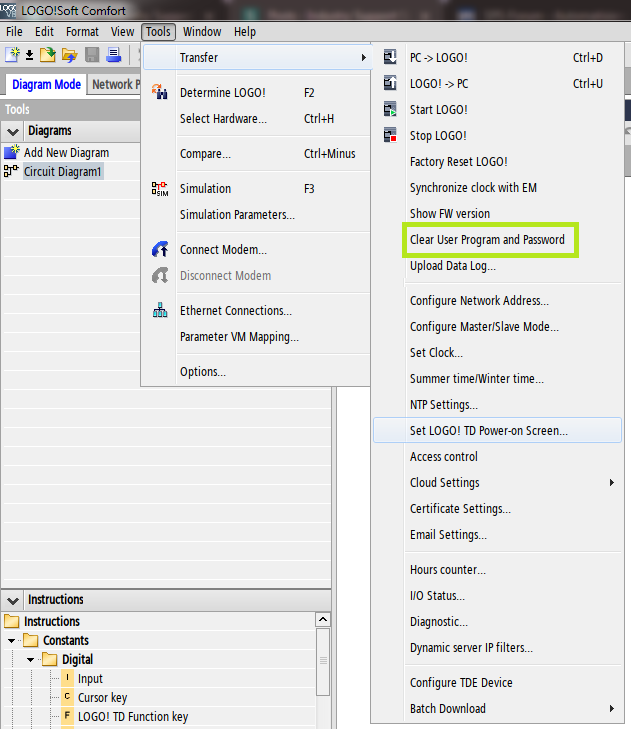Open Access control
This screenshot has width=631, height=729.
click(x=497, y=457)
